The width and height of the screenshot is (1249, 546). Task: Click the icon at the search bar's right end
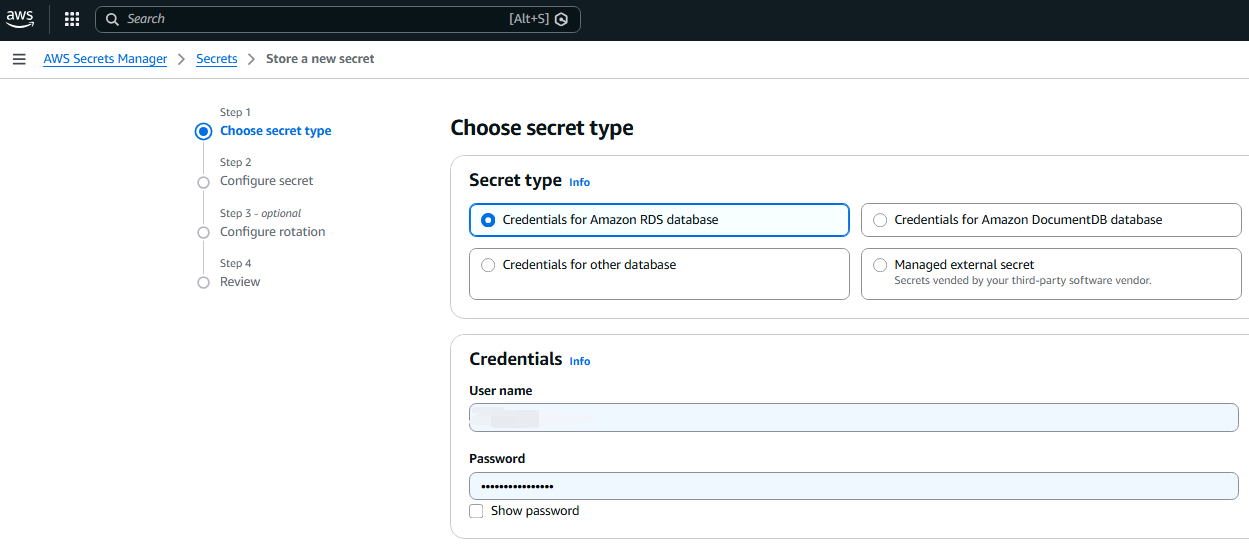point(562,19)
